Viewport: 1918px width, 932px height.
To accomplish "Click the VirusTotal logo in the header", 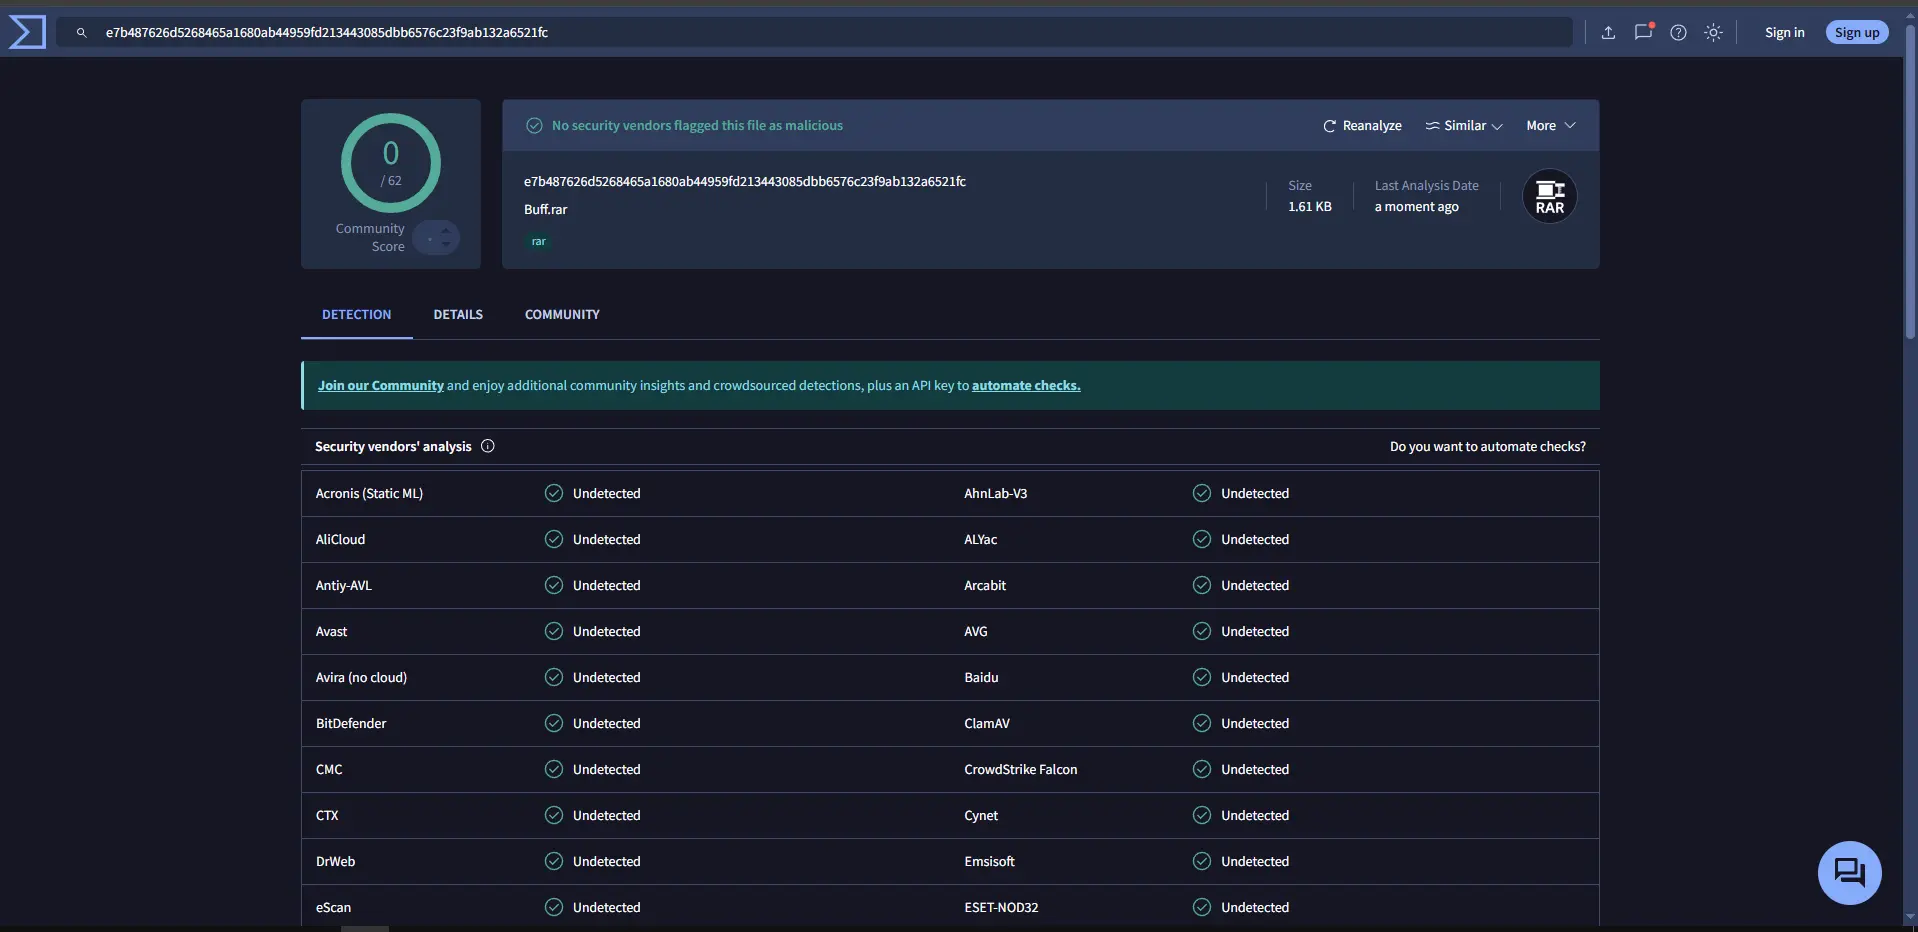I will tap(27, 32).
